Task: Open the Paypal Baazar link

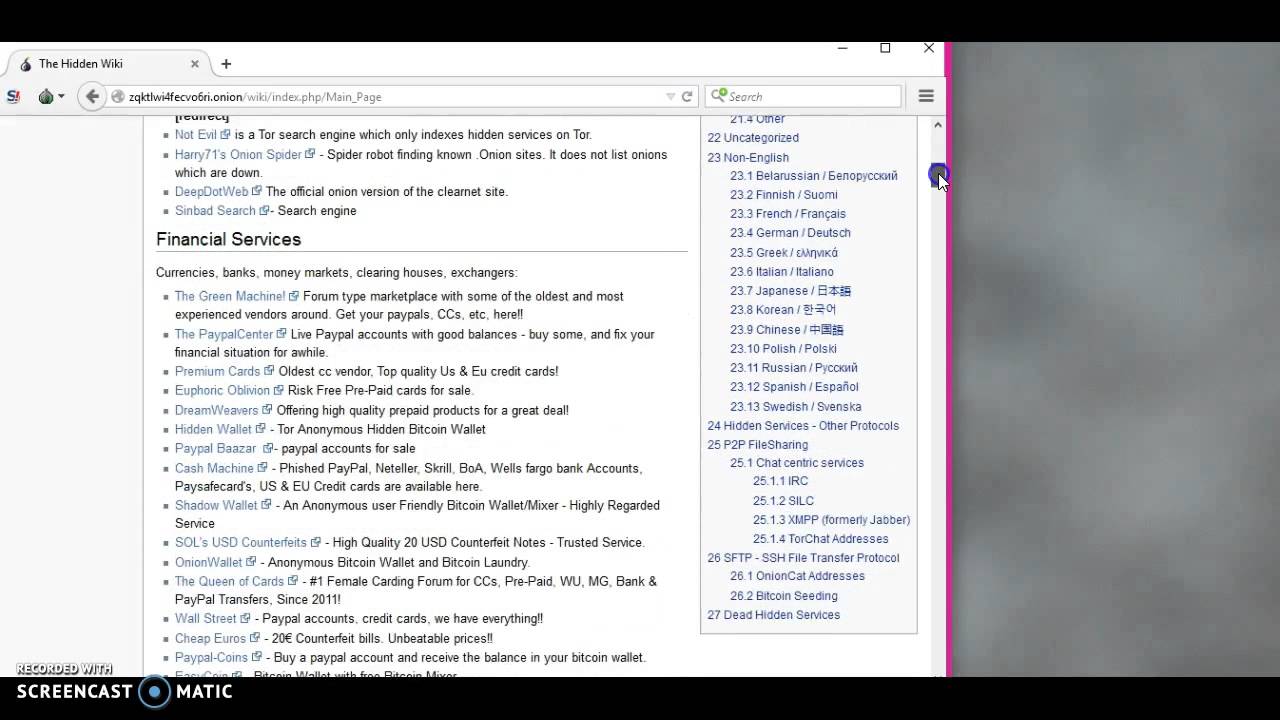Action: tap(216, 449)
